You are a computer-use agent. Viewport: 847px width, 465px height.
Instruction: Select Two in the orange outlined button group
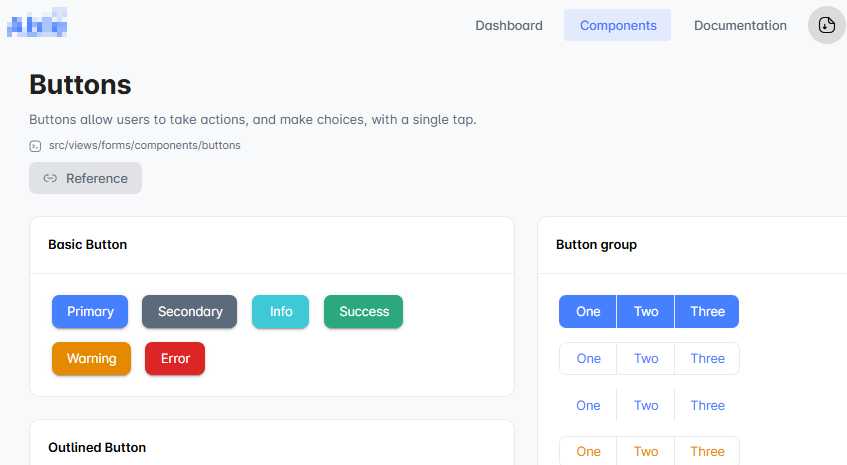[x=646, y=451]
